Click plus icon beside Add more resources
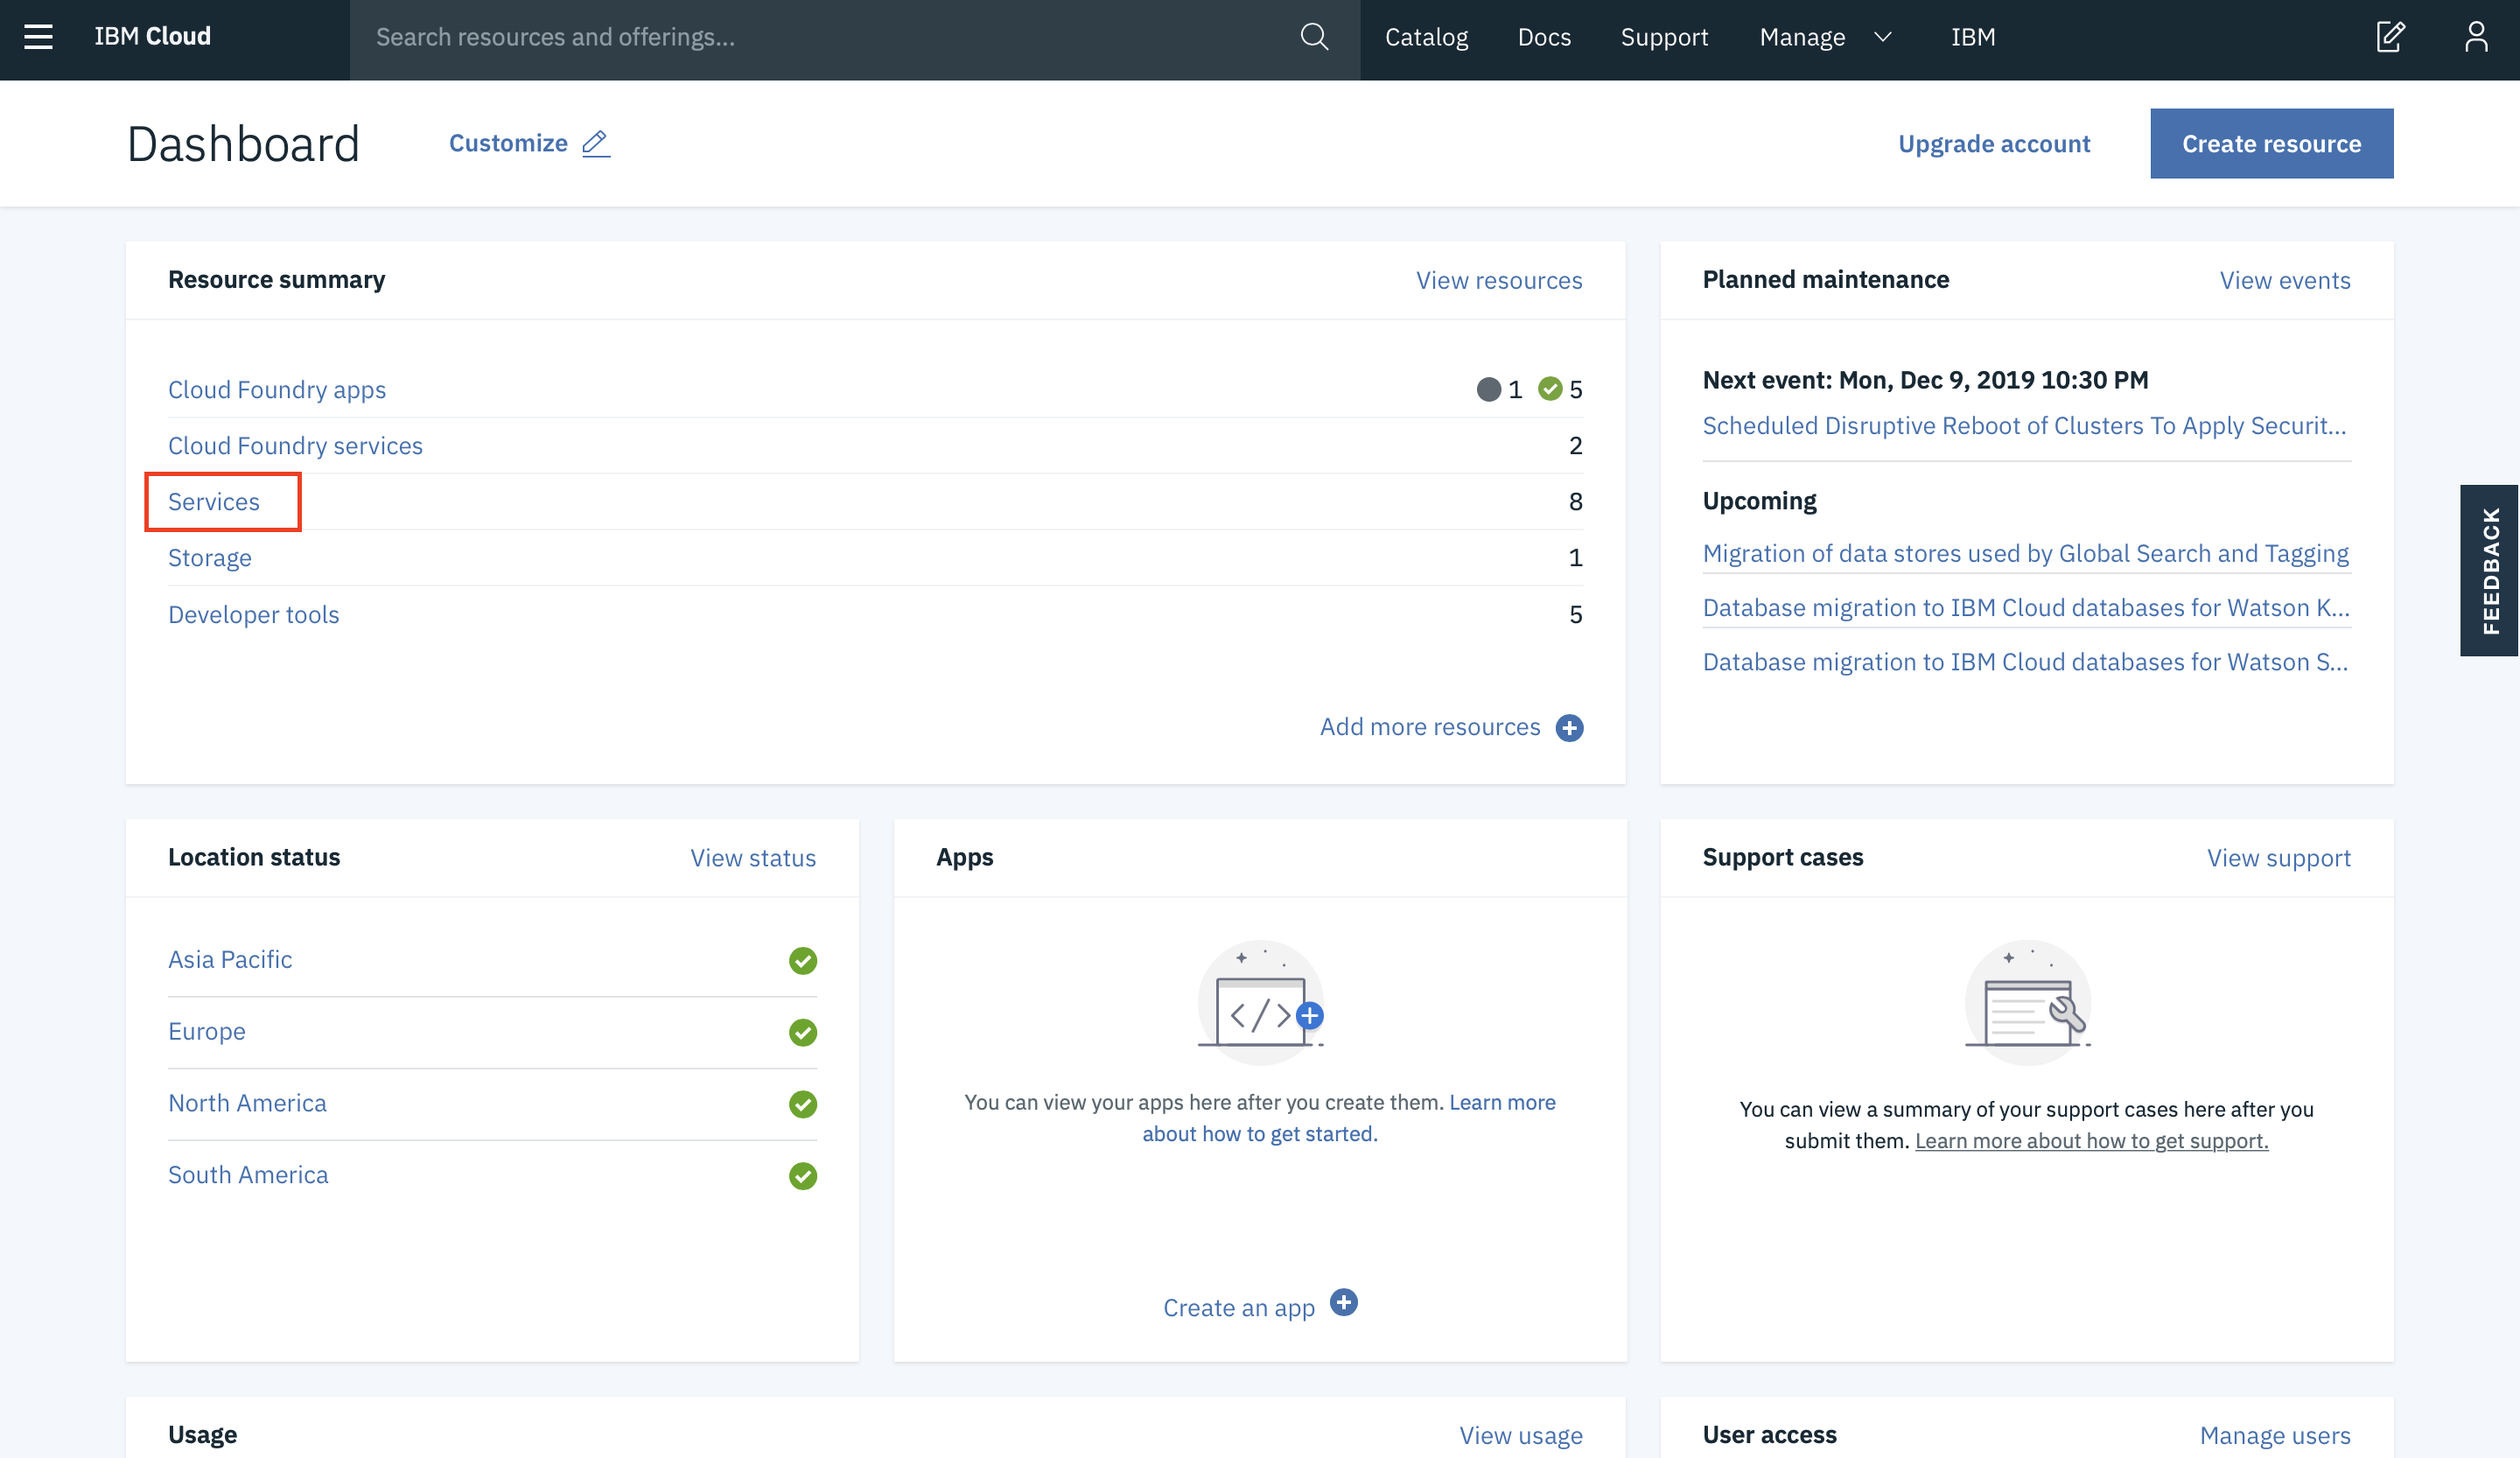2520x1458 pixels. (x=1569, y=728)
